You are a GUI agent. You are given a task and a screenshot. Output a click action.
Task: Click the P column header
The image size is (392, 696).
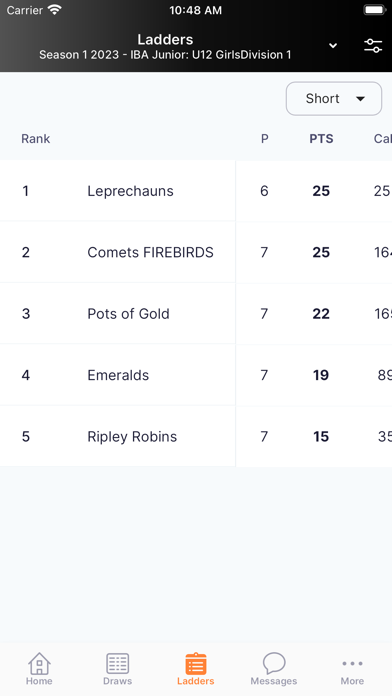point(265,138)
